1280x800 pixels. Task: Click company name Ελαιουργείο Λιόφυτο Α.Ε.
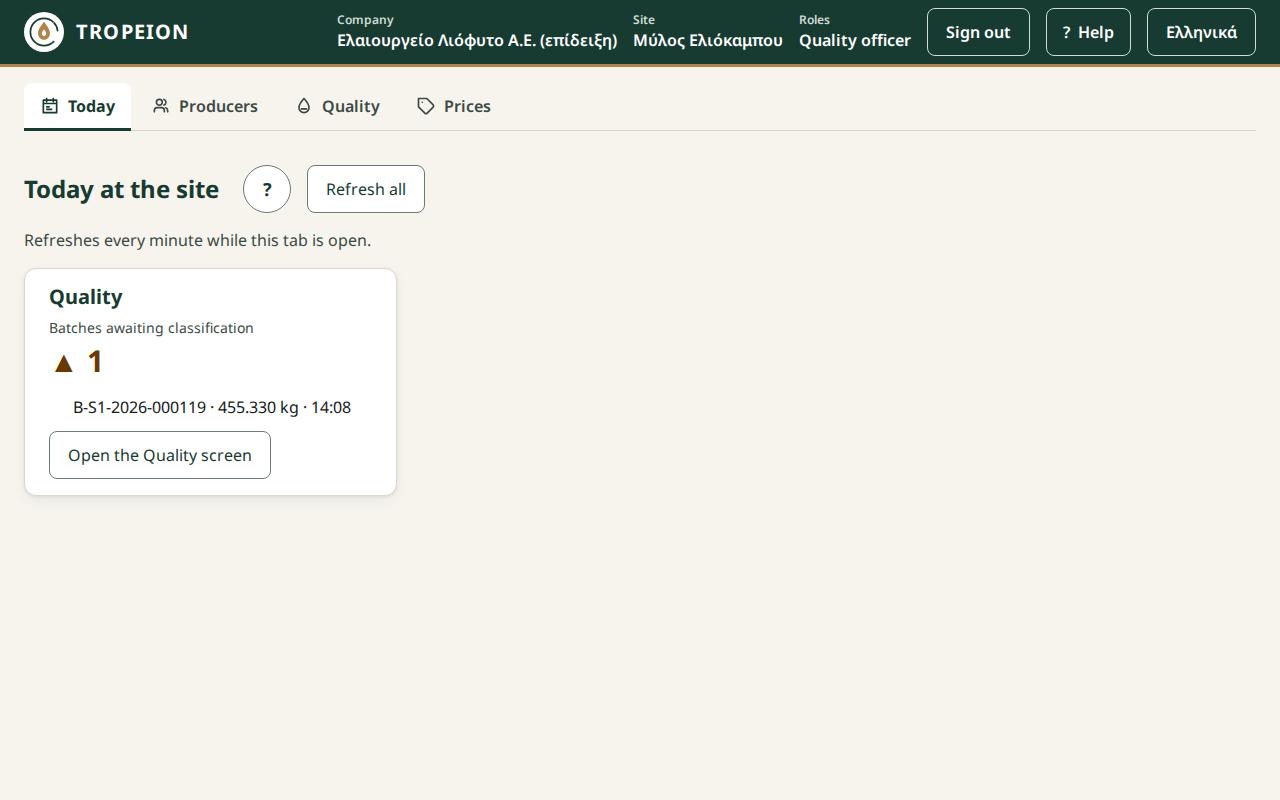477,40
